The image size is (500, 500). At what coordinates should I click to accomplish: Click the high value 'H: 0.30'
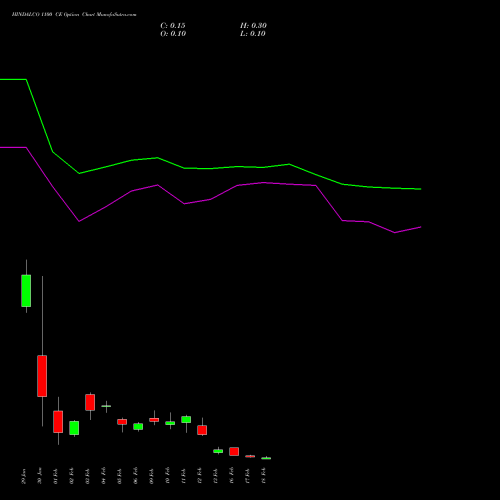click(253, 26)
